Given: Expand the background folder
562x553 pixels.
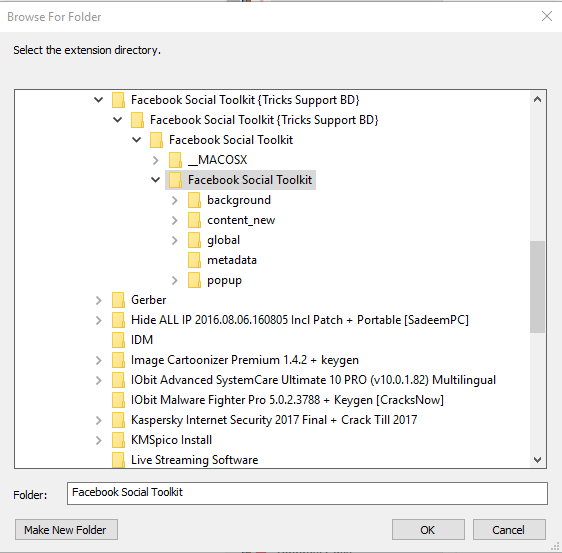Looking at the screenshot, I should click(175, 200).
